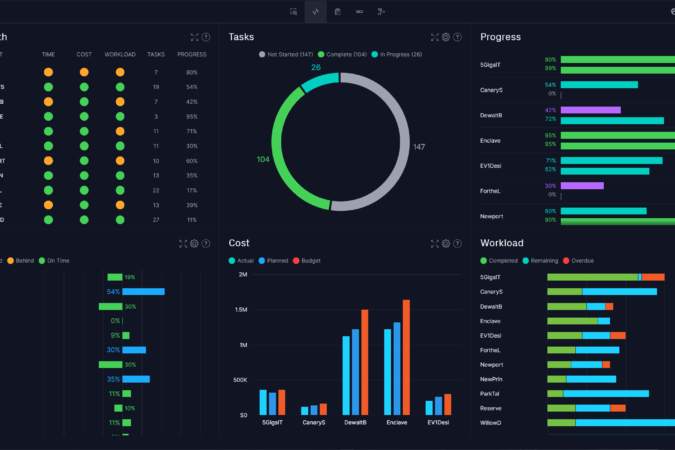Click the orange WORKLOAD dot in the 42% row
The height and width of the screenshot is (450, 675).
(120, 102)
